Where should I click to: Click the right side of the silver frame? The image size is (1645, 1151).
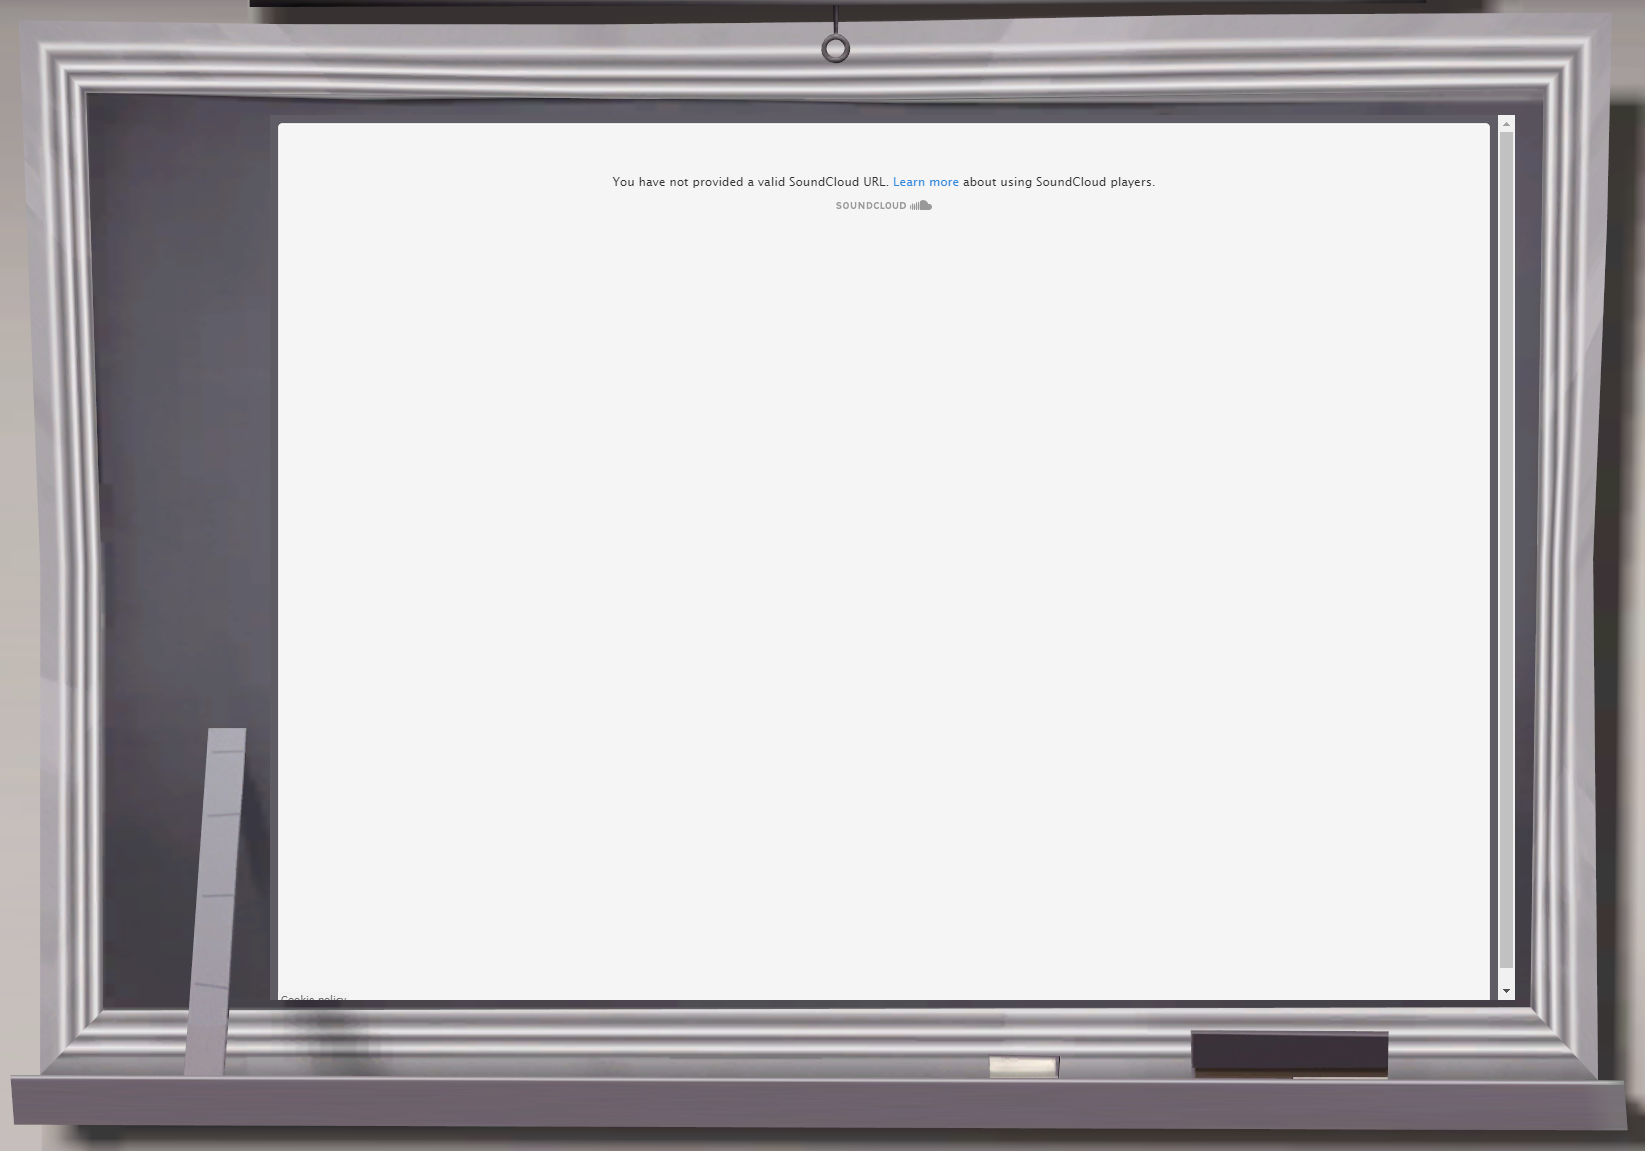point(1570,550)
